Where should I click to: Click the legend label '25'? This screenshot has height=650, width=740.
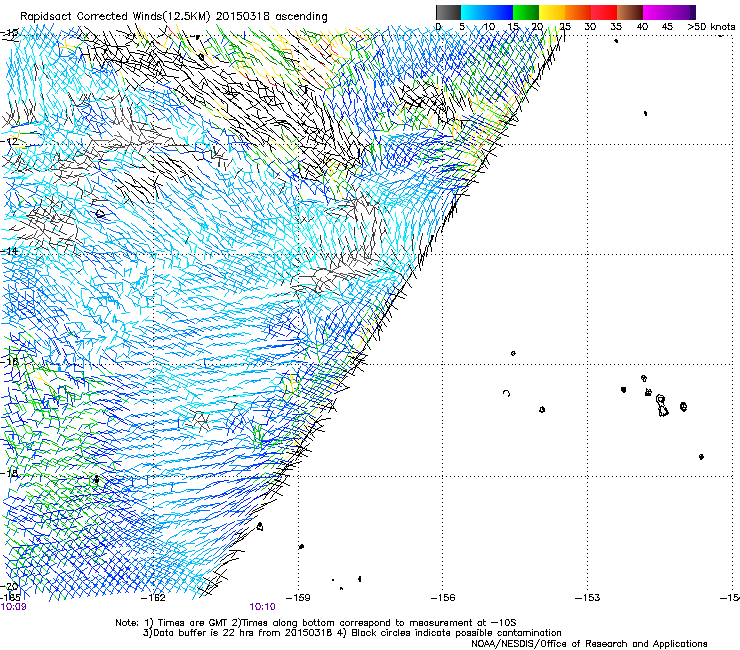pos(565,26)
